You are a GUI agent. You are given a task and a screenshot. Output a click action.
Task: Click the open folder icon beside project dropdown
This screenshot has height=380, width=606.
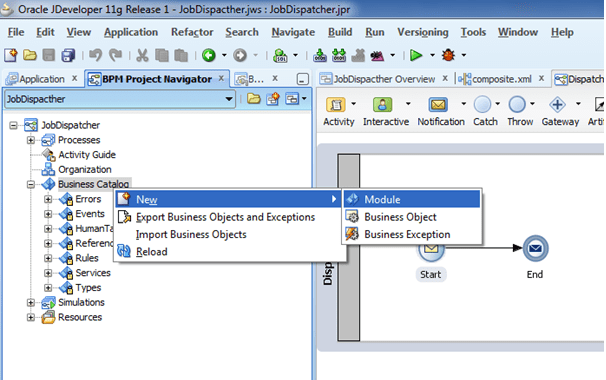(254, 99)
